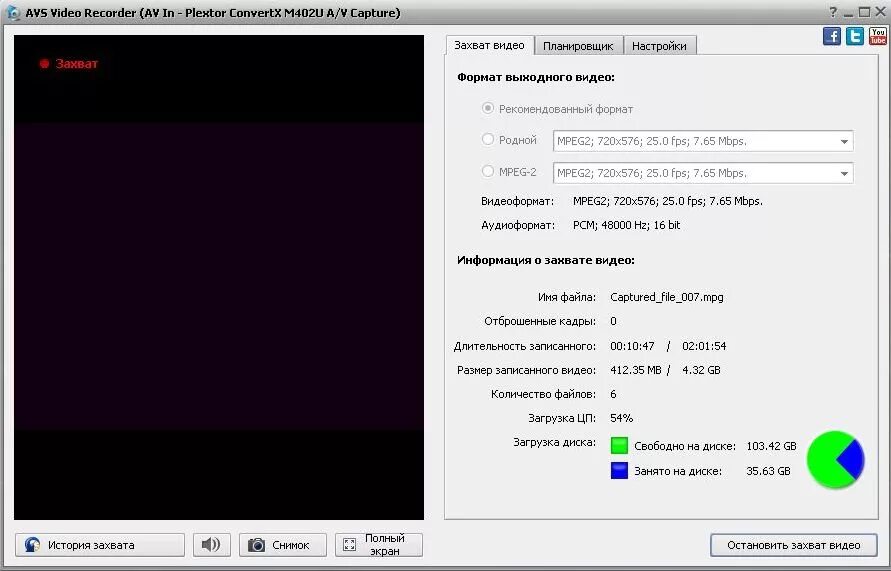The image size is (891, 571).
Task: Open История захвата
Action: click(100, 545)
